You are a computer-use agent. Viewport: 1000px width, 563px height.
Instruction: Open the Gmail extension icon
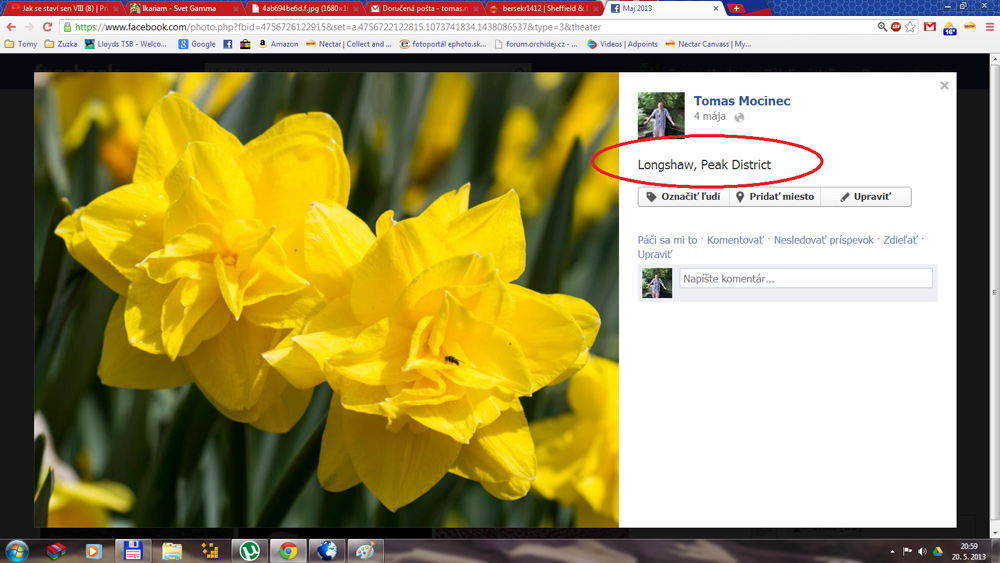[x=930, y=27]
